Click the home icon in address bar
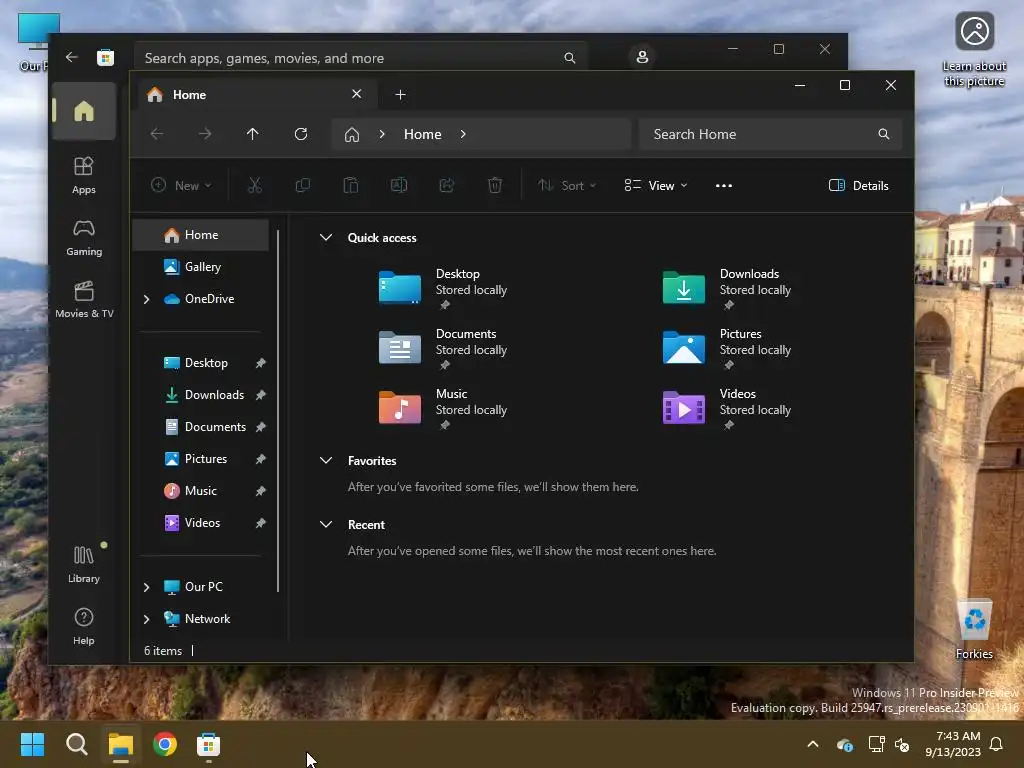Viewport: 1024px width, 768px height. pos(352,135)
